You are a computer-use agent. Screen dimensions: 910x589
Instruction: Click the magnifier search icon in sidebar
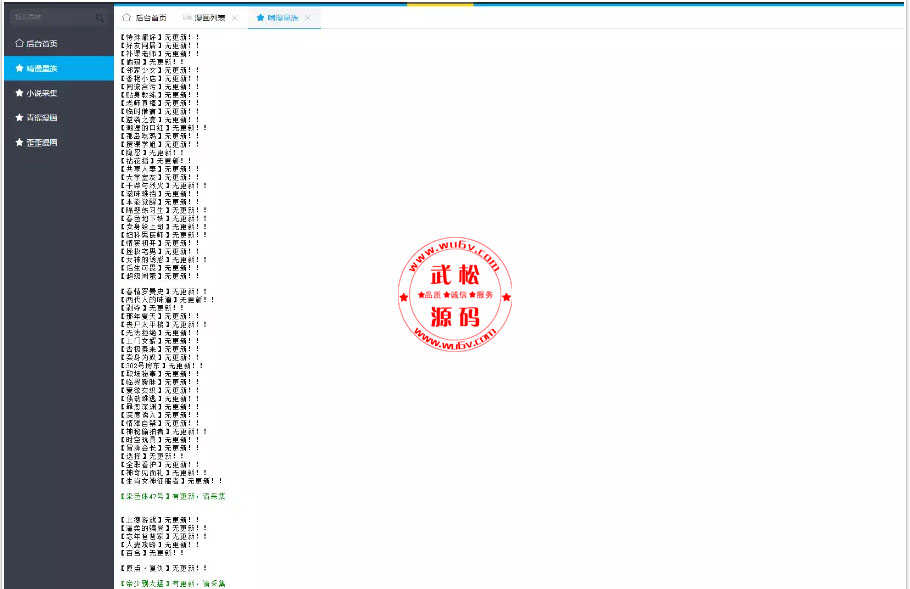99,18
